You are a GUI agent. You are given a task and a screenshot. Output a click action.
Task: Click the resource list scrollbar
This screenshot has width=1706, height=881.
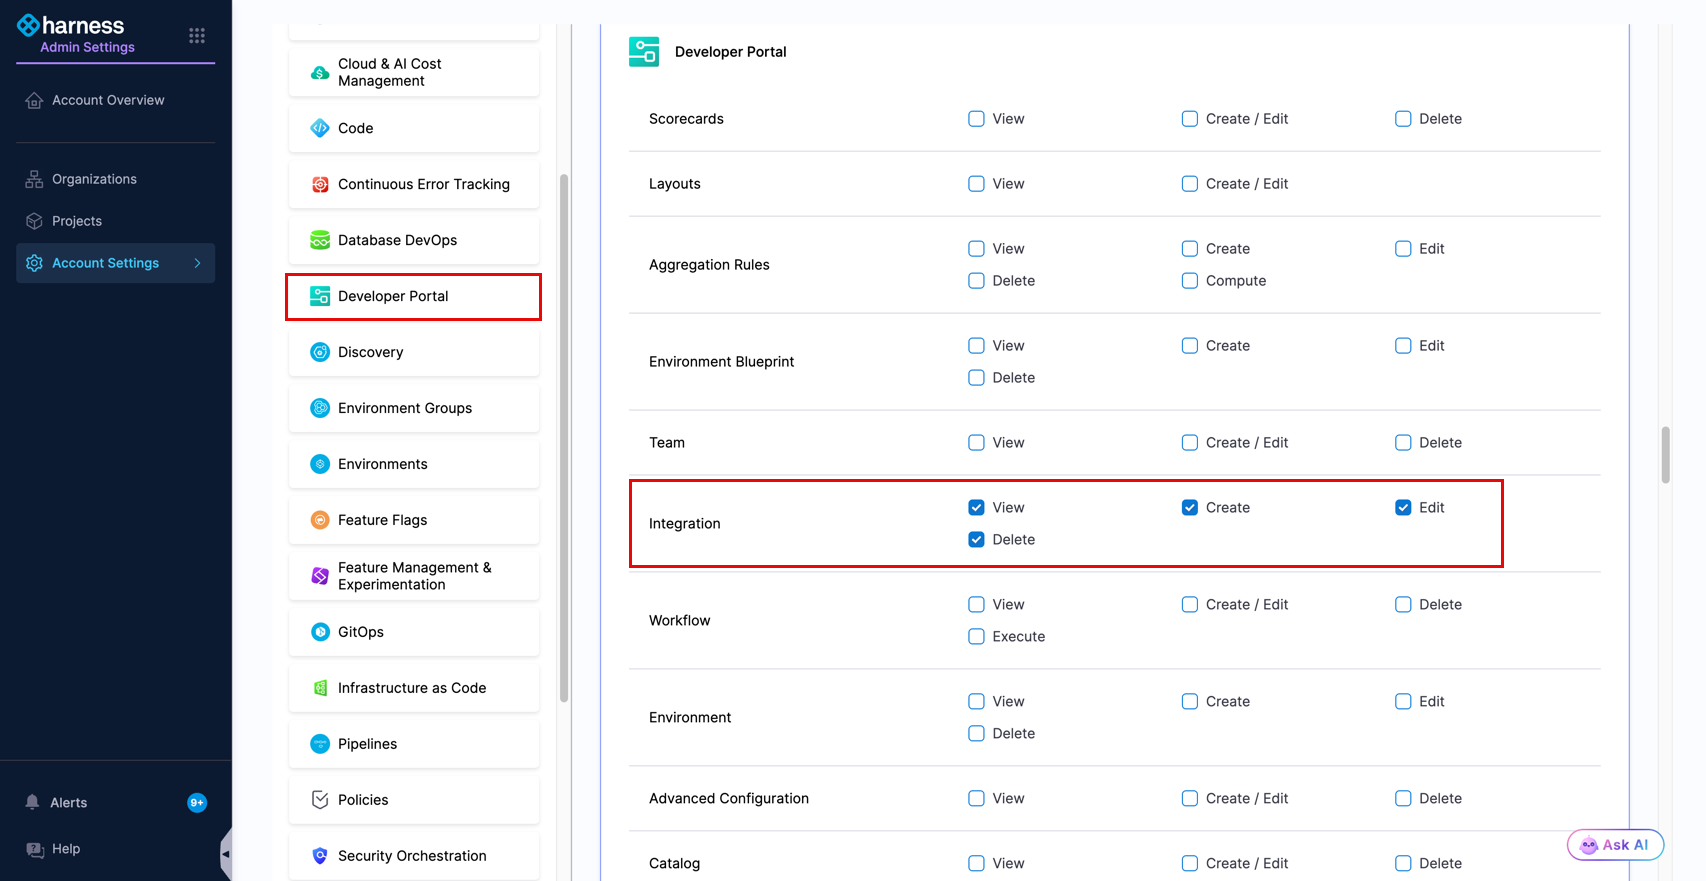pyautogui.click(x=564, y=438)
